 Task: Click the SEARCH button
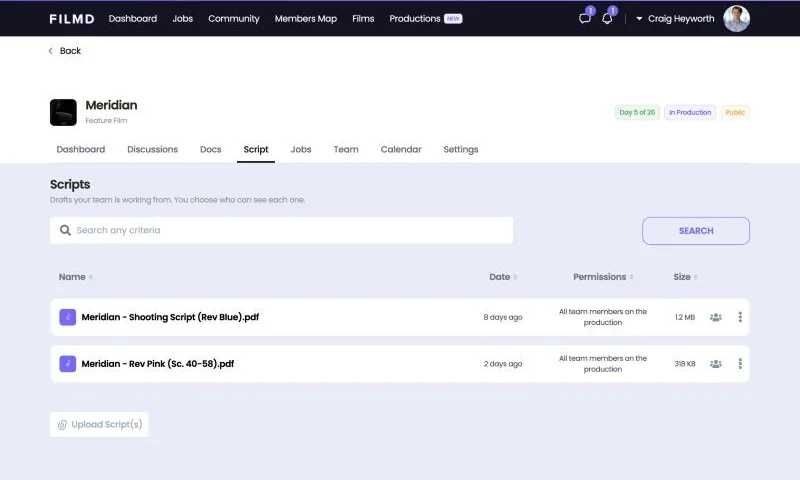pos(696,231)
